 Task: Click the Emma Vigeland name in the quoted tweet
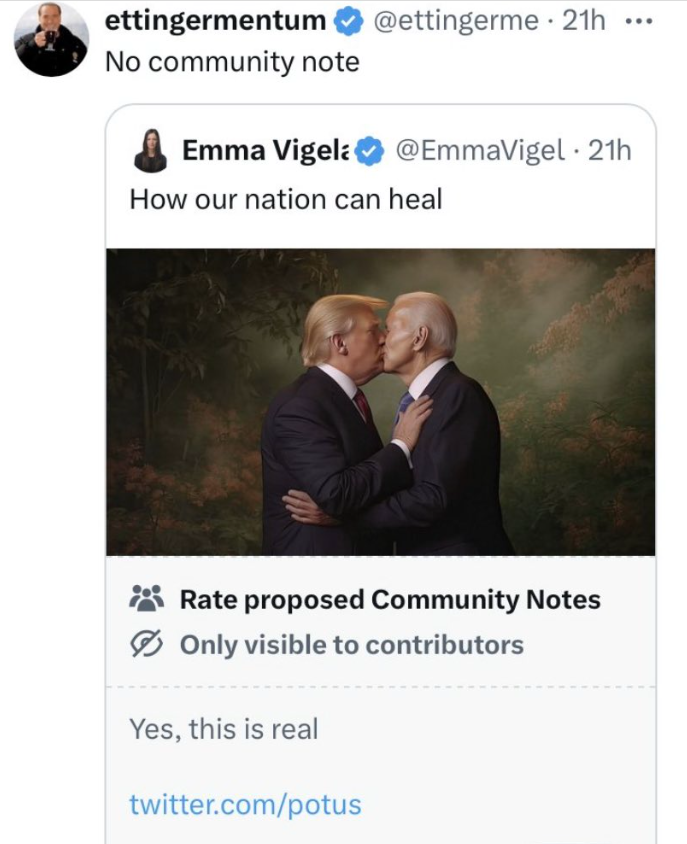point(265,151)
